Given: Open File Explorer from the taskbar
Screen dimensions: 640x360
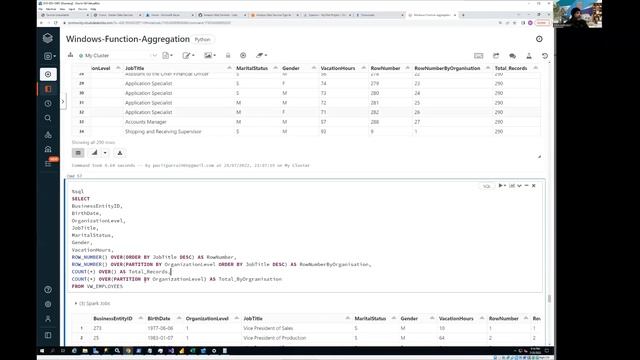Looking at the screenshot, I should 85,351.
